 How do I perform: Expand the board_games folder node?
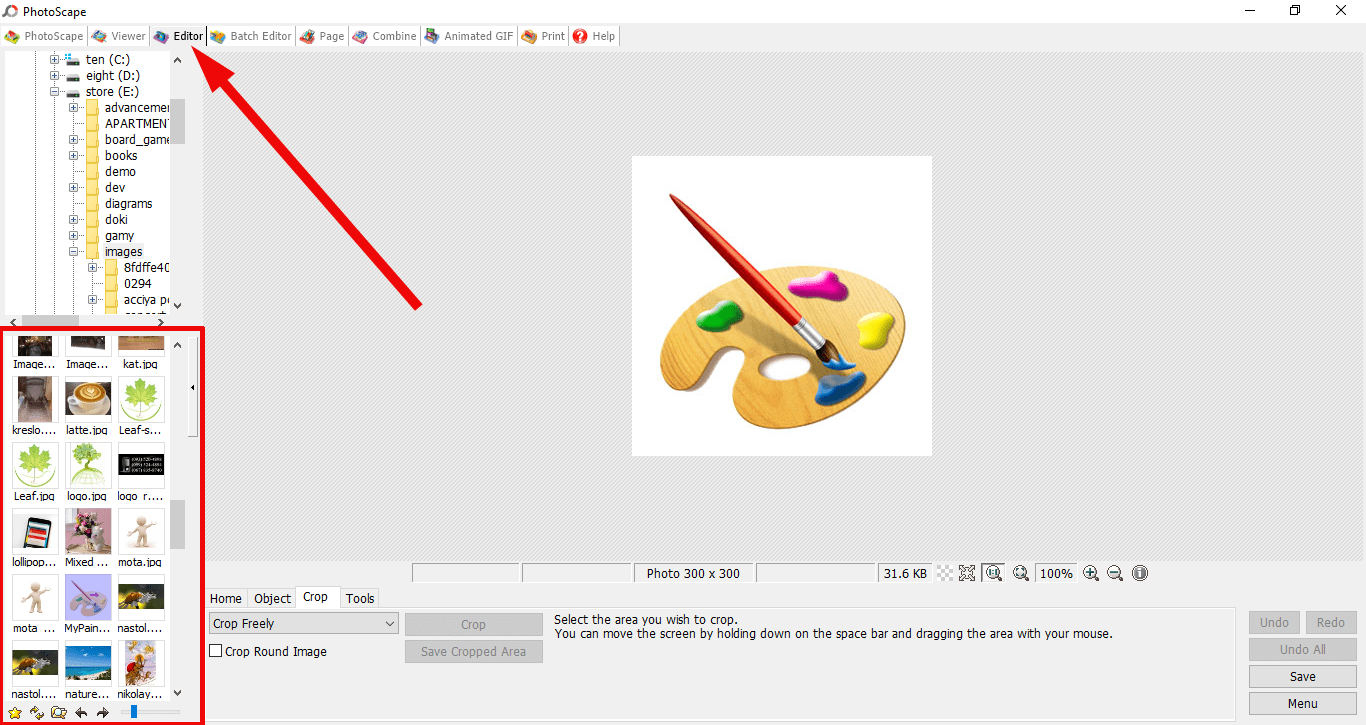tap(74, 140)
